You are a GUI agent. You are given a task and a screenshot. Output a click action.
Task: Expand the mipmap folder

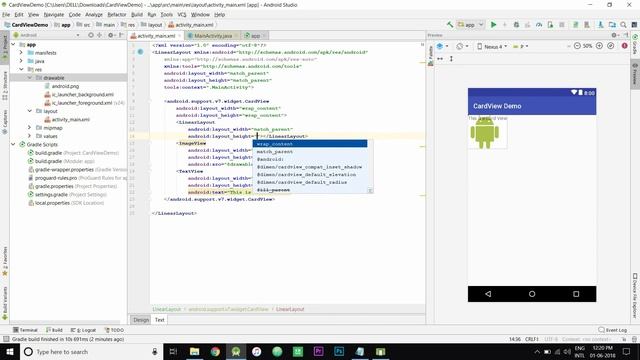point(29,128)
